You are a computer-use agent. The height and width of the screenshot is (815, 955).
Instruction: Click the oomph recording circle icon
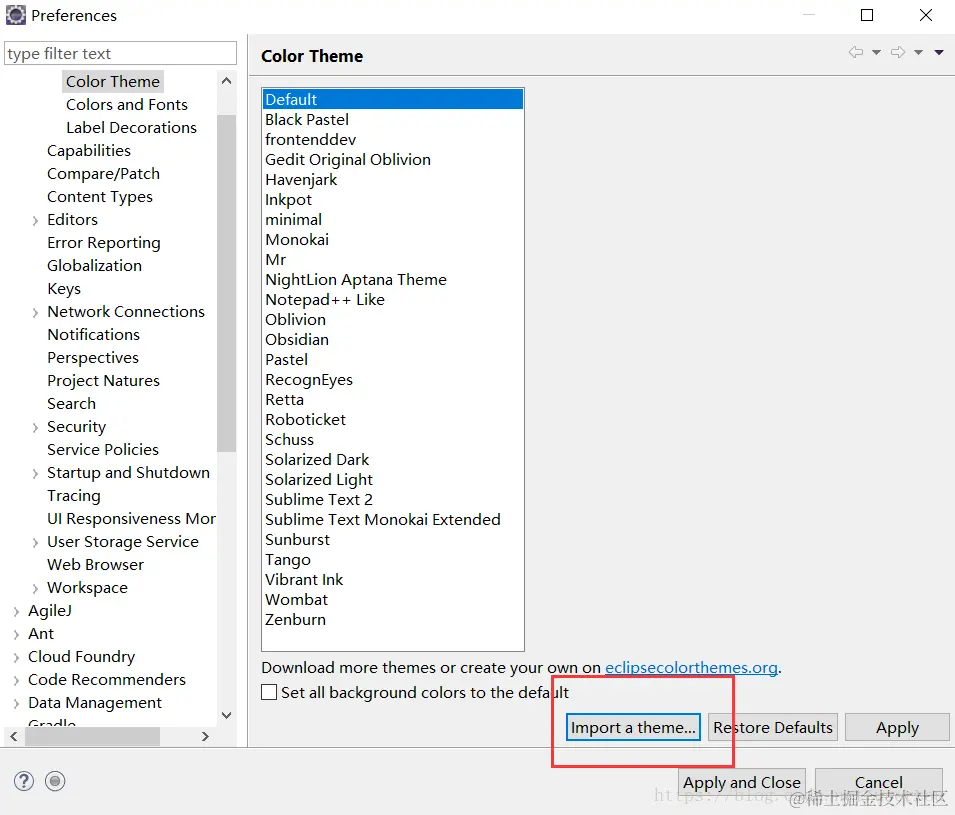(55, 781)
